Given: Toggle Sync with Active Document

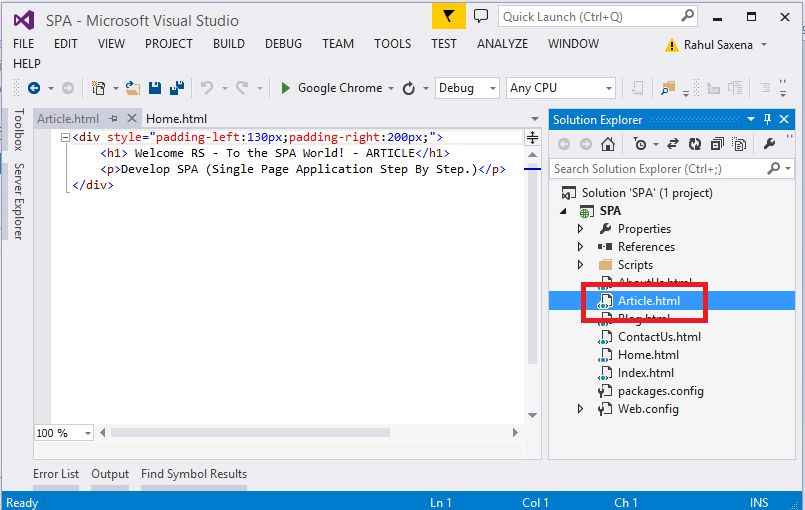Looking at the screenshot, I should (x=673, y=144).
